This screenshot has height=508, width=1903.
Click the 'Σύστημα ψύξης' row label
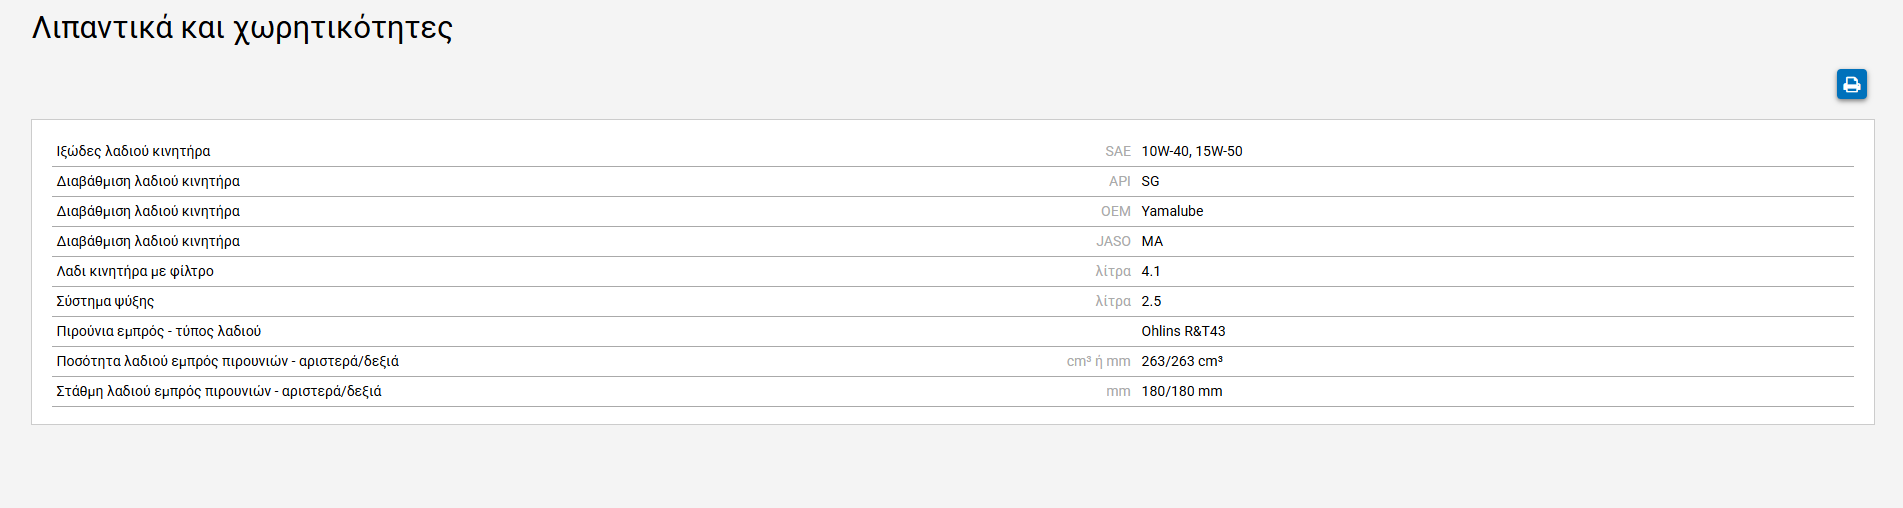pos(105,301)
